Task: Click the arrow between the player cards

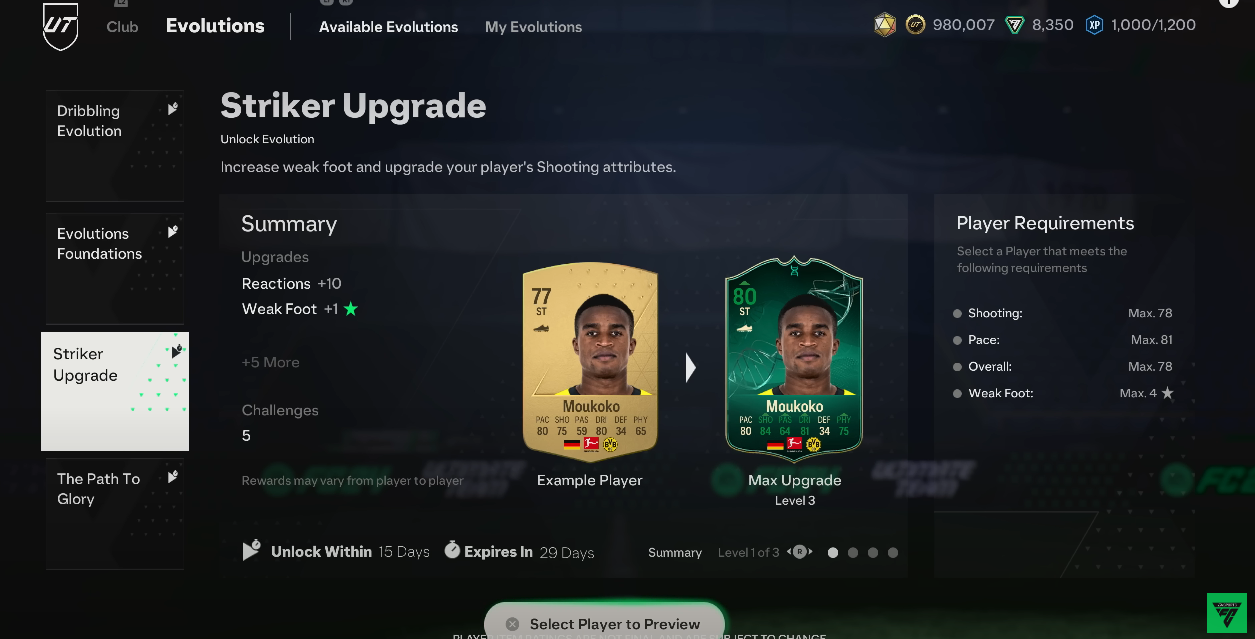Action: pyautogui.click(x=690, y=368)
